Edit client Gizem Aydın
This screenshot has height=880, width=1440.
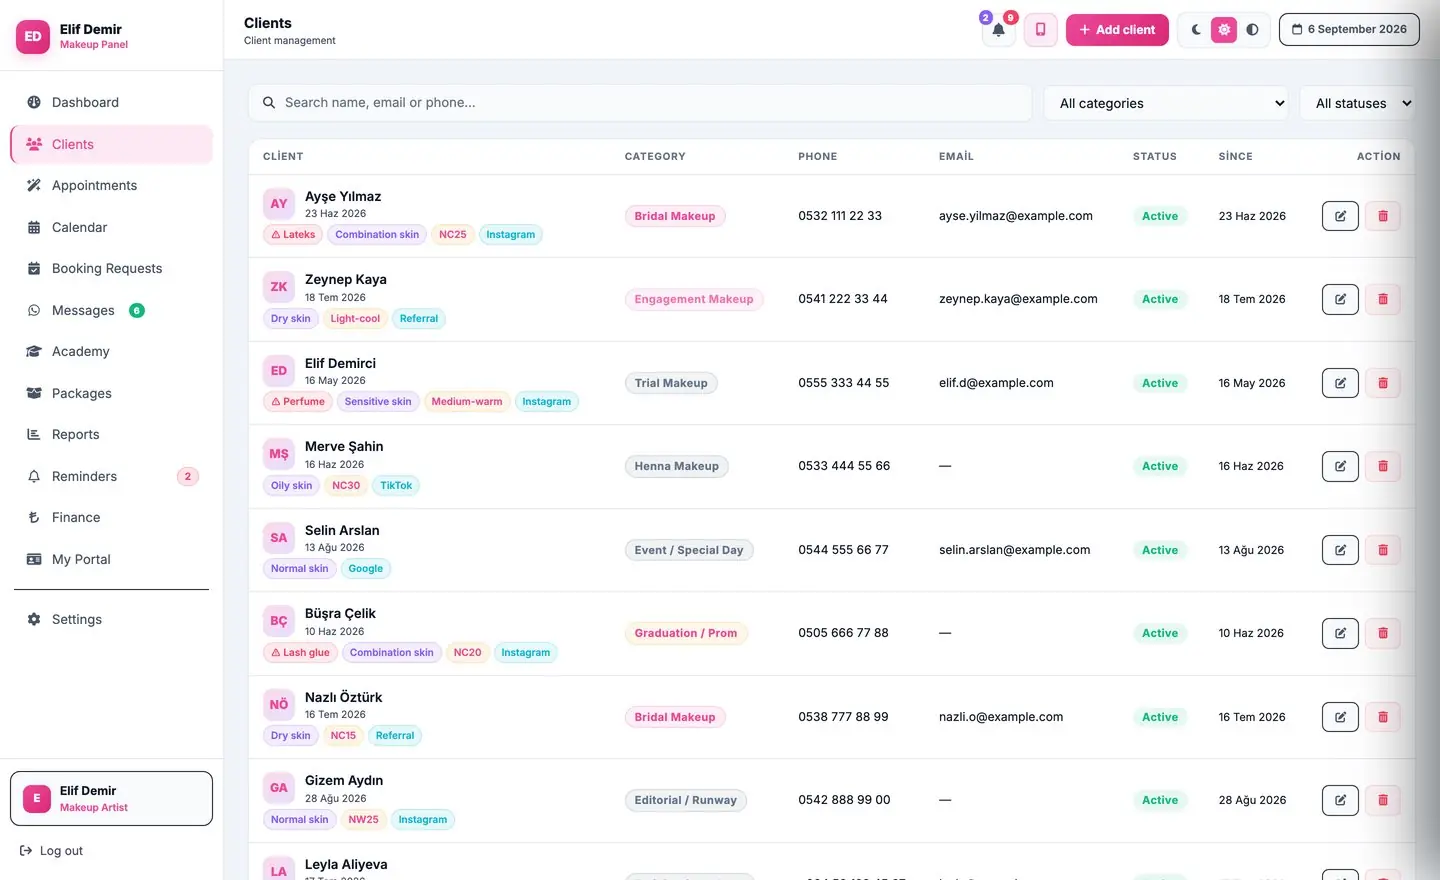tap(1340, 800)
